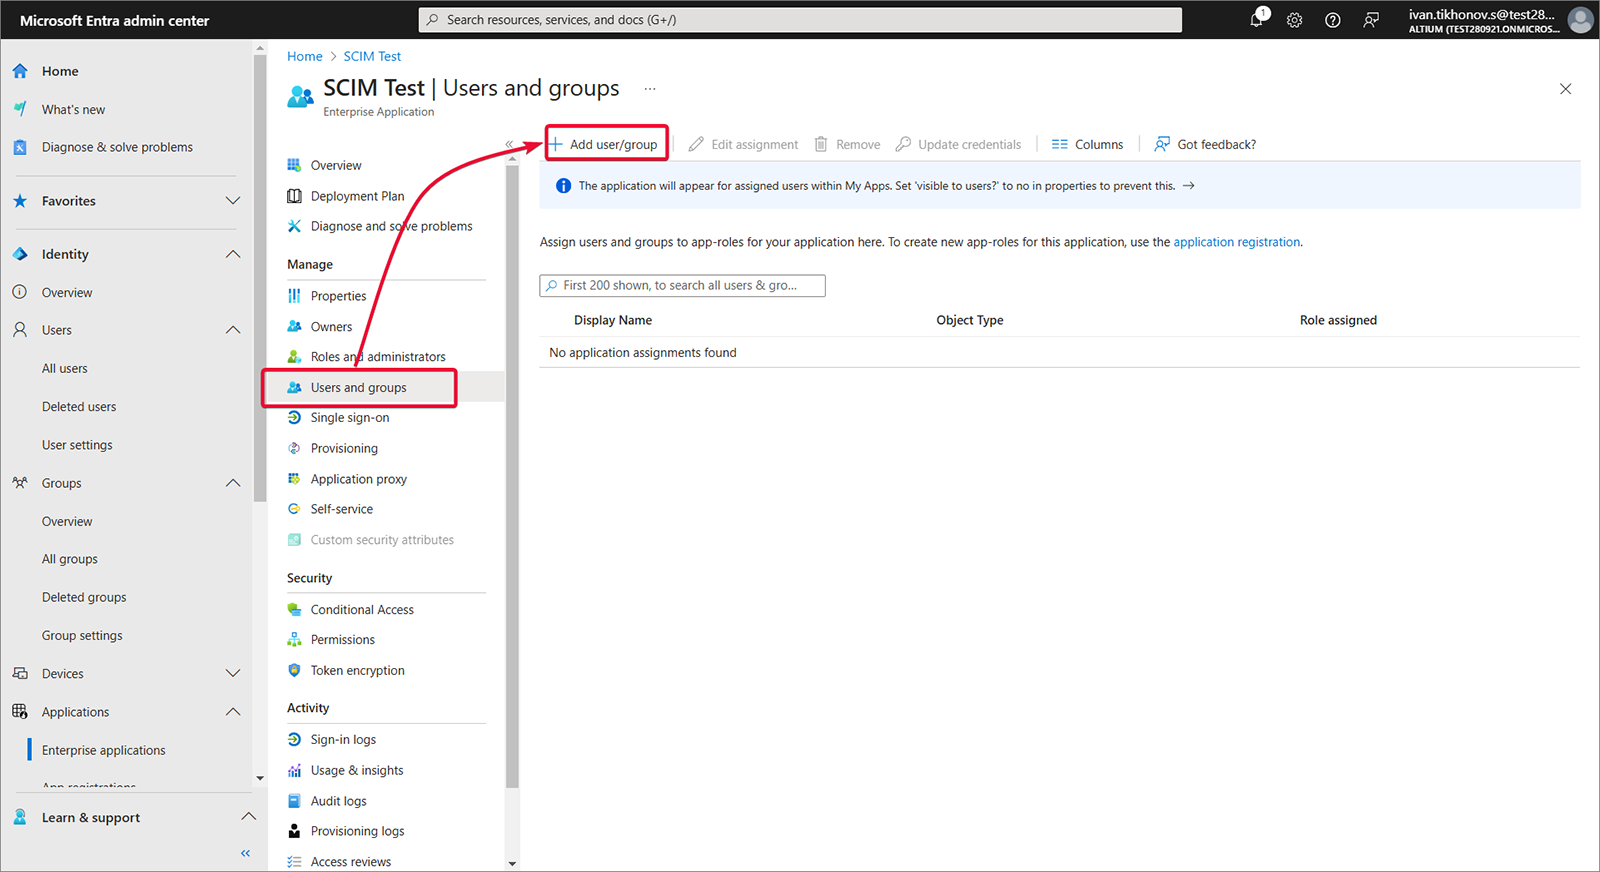Open the help question mark icon

pos(1333,20)
